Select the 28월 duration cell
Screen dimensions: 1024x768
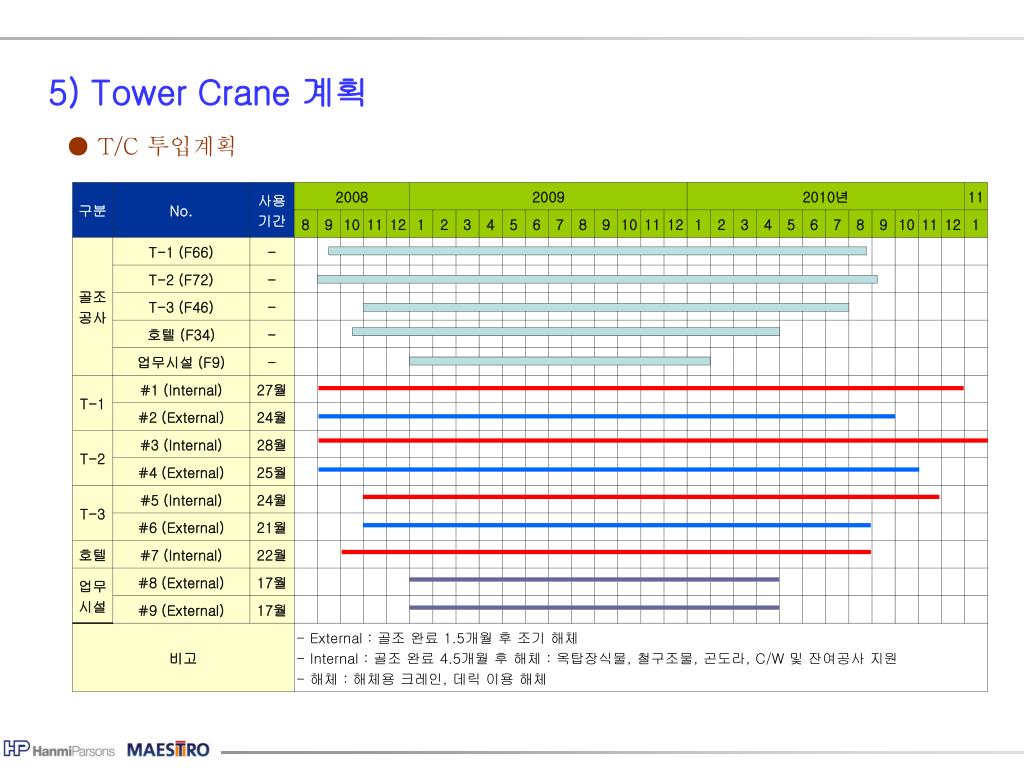(x=272, y=445)
